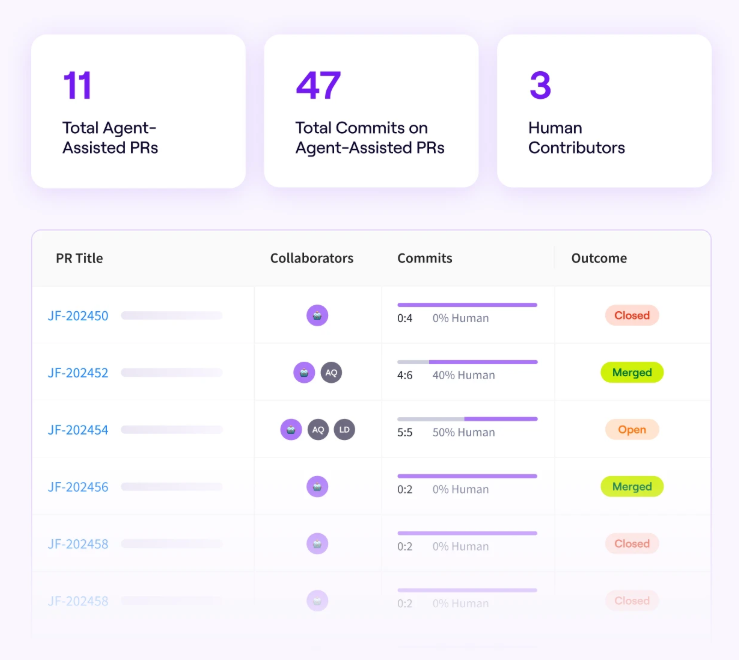Click the 5:5 commit ratio text
The width and height of the screenshot is (739, 660).
tap(405, 432)
